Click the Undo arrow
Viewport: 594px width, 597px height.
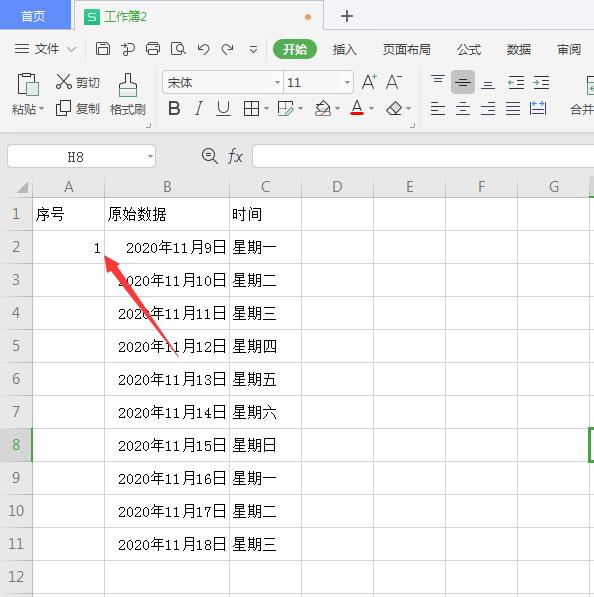click(x=203, y=49)
